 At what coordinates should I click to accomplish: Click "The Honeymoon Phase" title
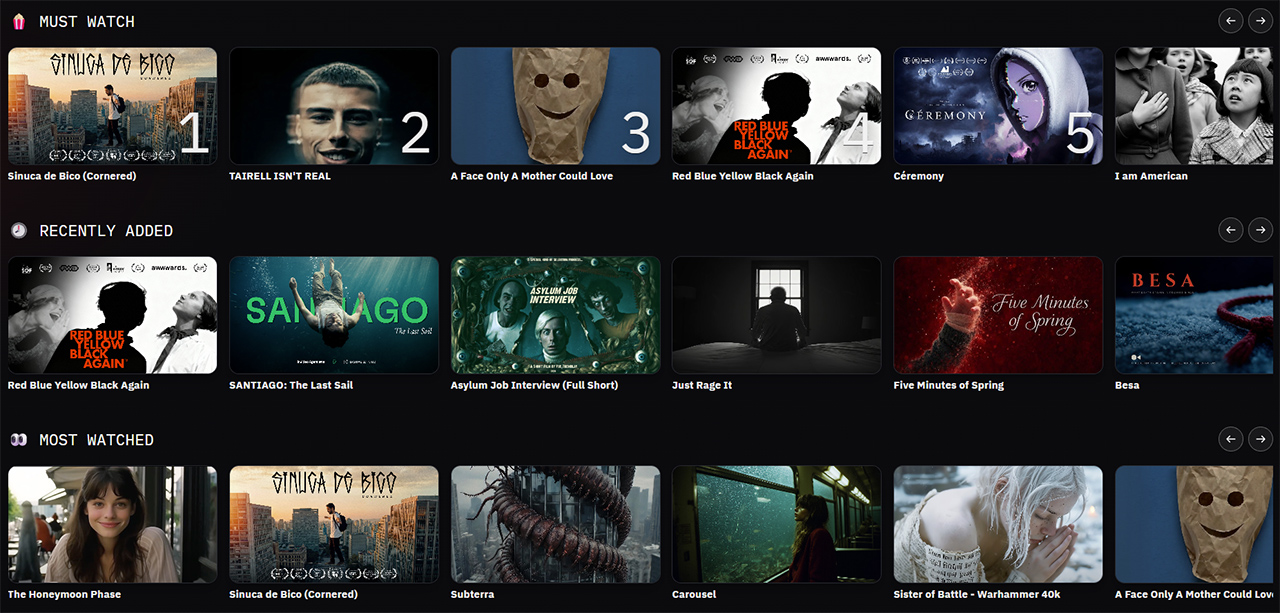[x=65, y=594]
